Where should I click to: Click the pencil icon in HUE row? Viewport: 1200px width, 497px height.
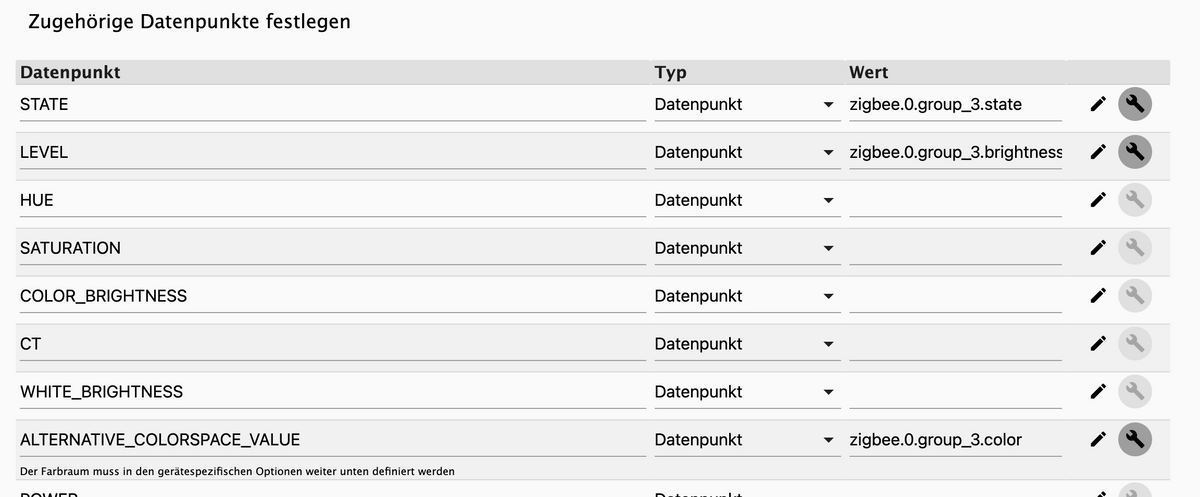(x=1098, y=200)
